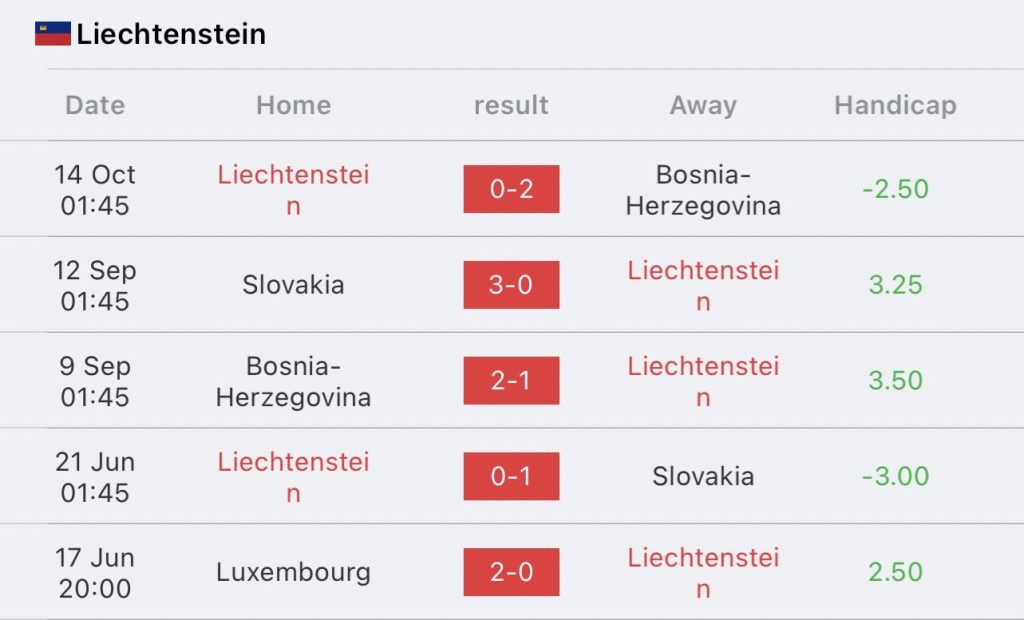Image resolution: width=1024 pixels, height=620 pixels.
Task: Click the result column header
Action: pos(511,105)
